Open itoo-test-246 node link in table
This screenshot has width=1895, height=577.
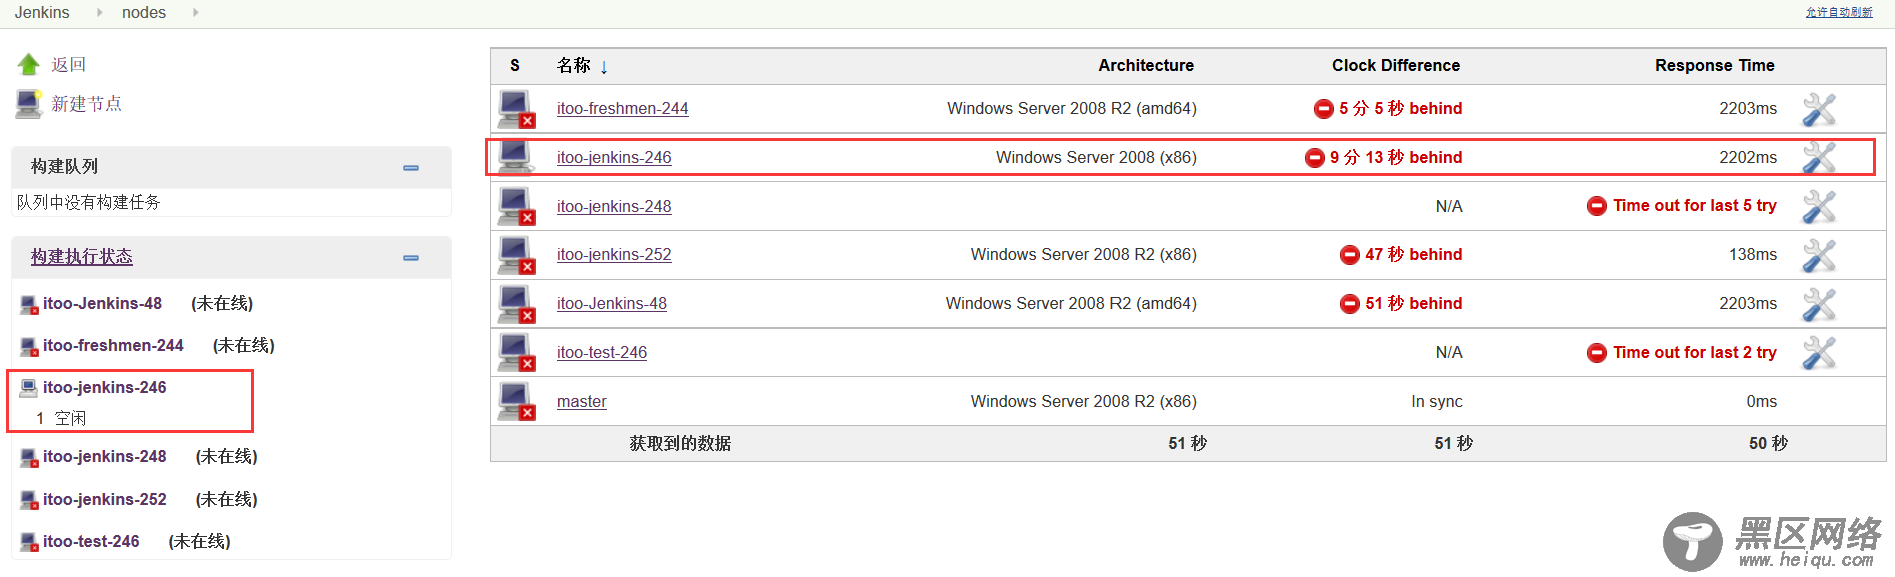coord(602,352)
